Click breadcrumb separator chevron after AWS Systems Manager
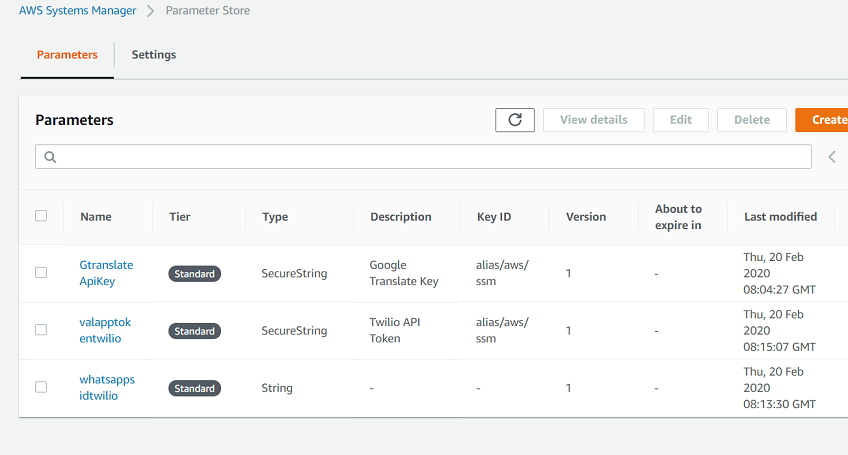The width and height of the screenshot is (848, 455). coord(151,11)
